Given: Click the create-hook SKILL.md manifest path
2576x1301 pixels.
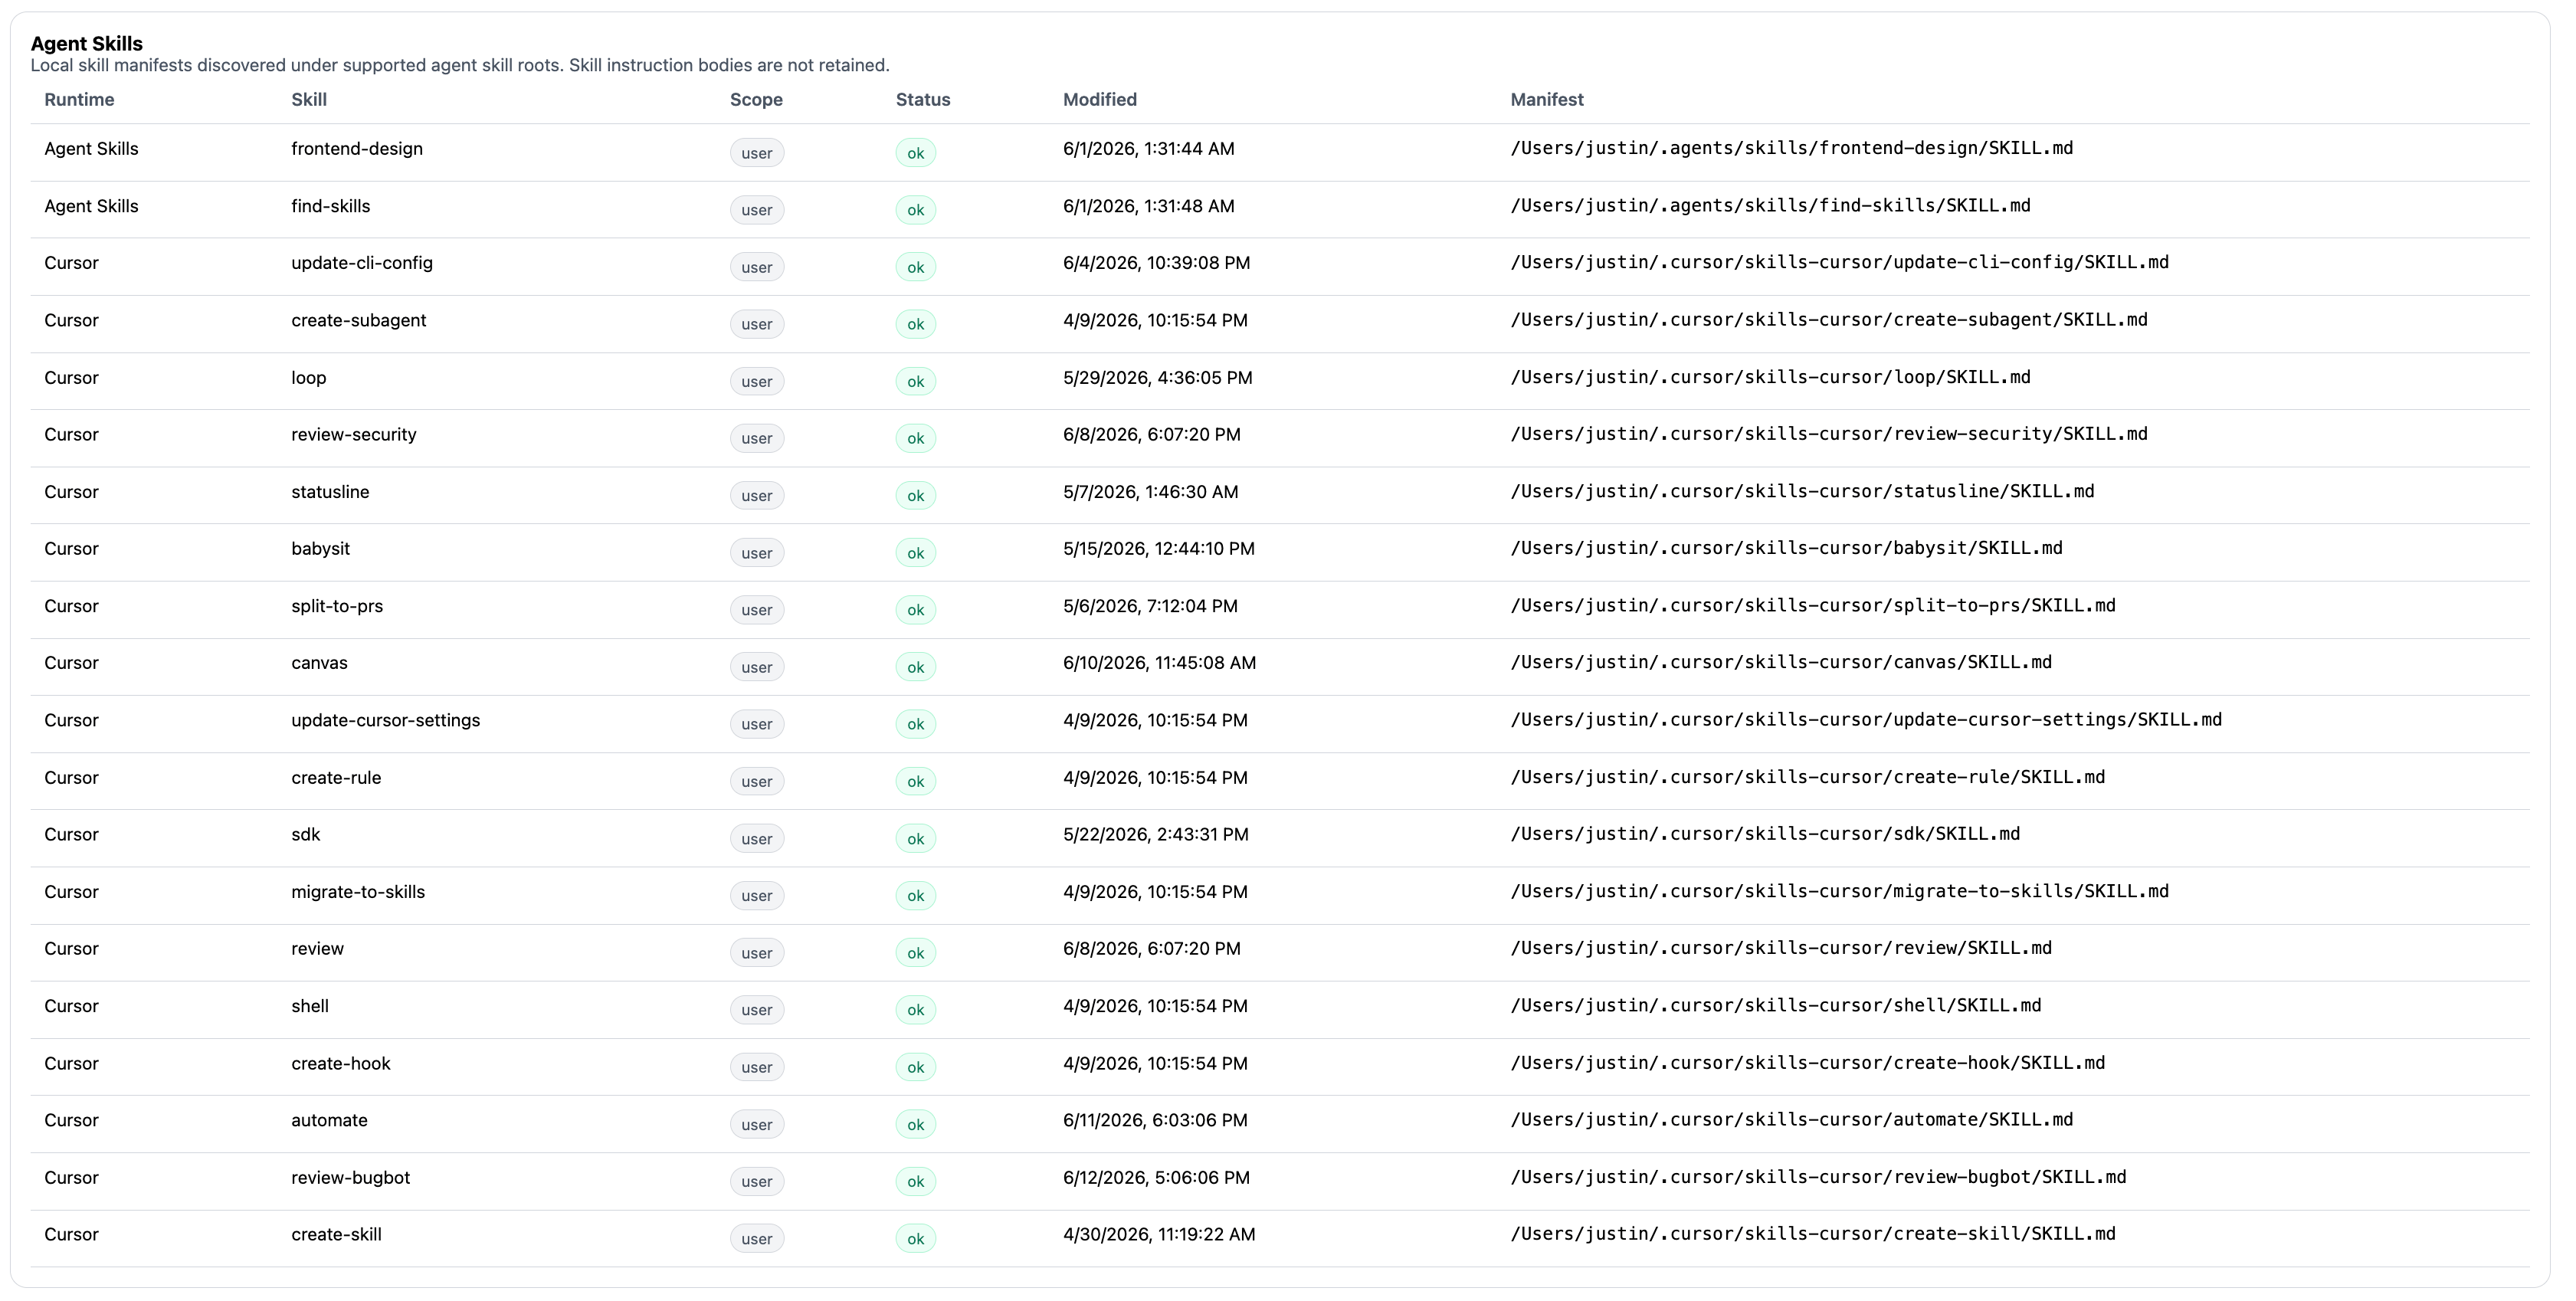Looking at the screenshot, I should pyautogui.click(x=1808, y=1064).
